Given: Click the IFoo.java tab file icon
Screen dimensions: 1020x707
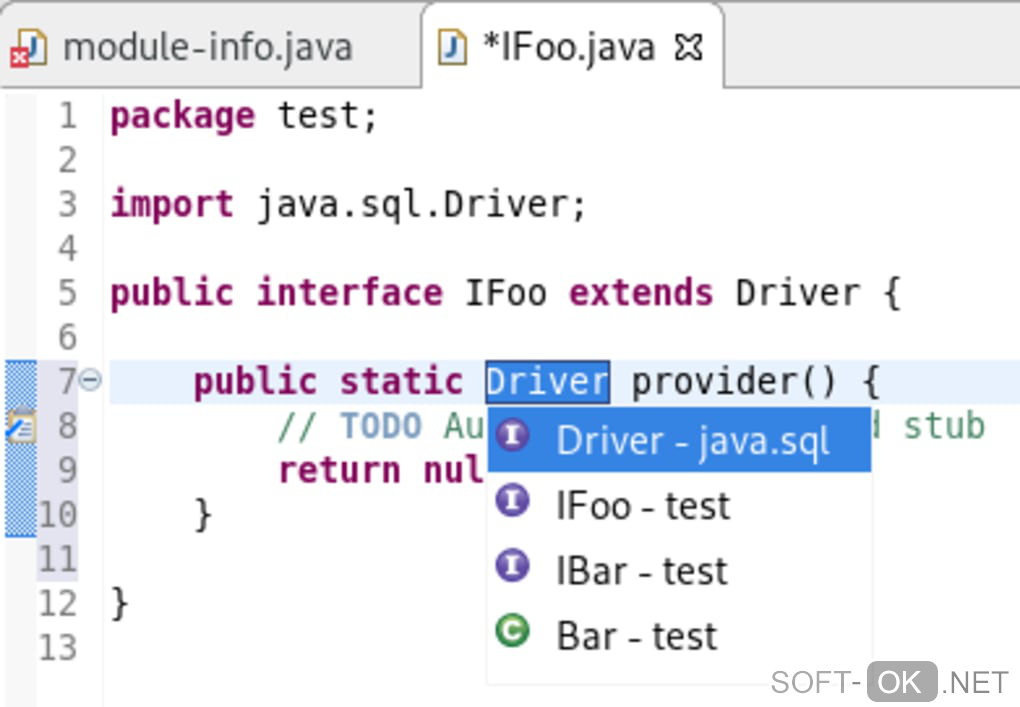Looking at the screenshot, I should (453, 47).
